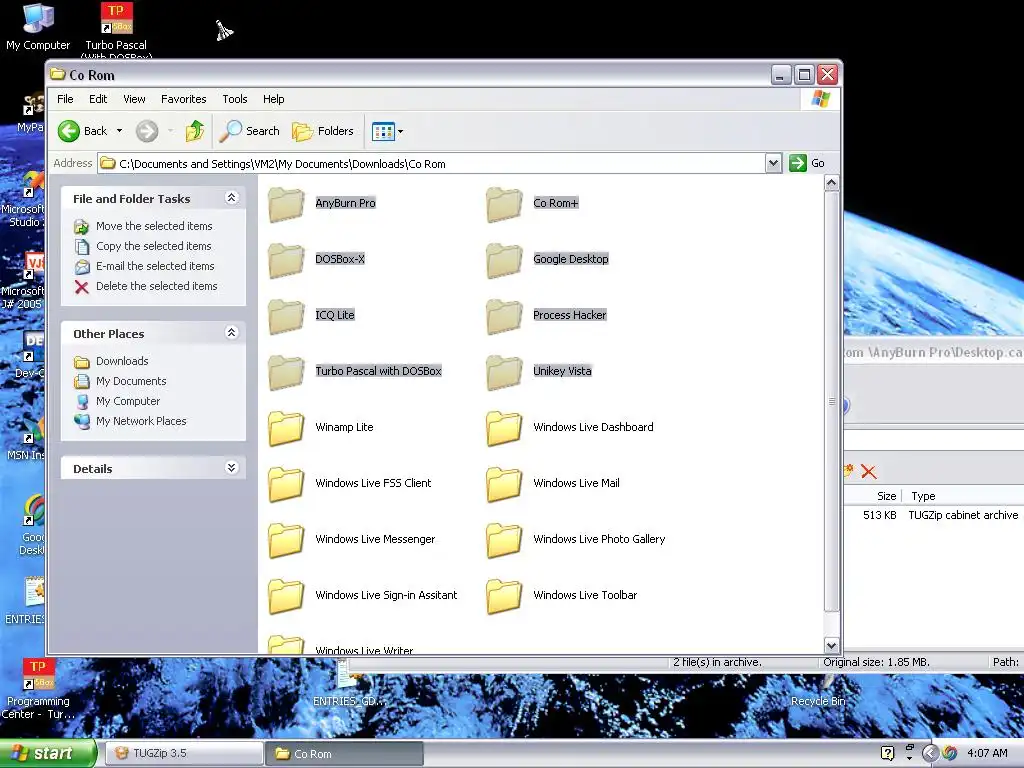Click the vertical scrollbar thumb in Co Rom
Screen dimensions: 1024x768
(831, 401)
